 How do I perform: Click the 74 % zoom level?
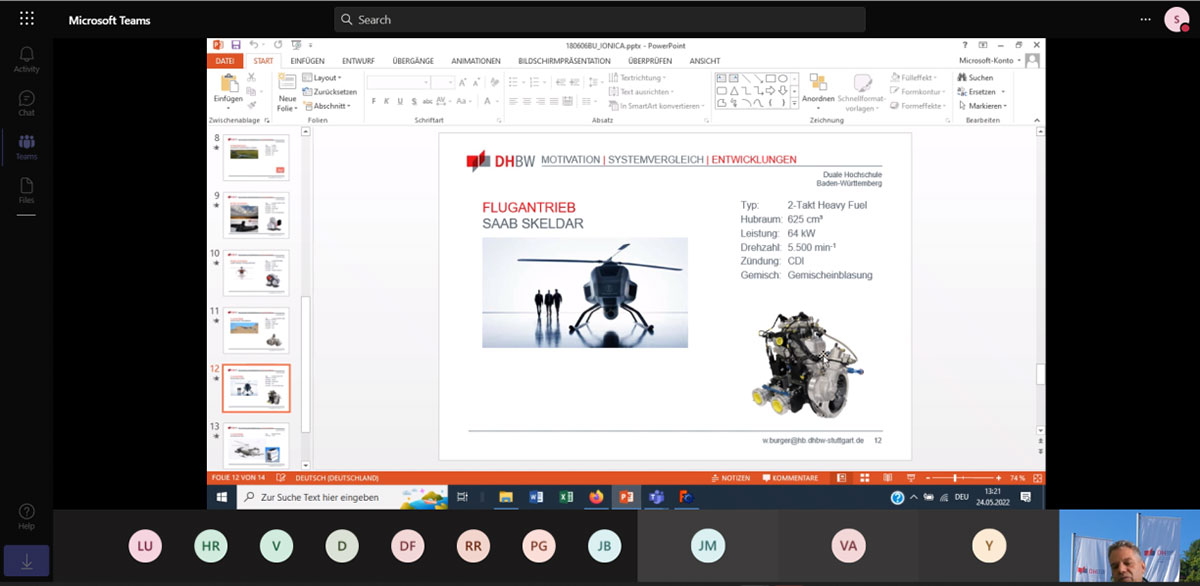(x=1018, y=478)
